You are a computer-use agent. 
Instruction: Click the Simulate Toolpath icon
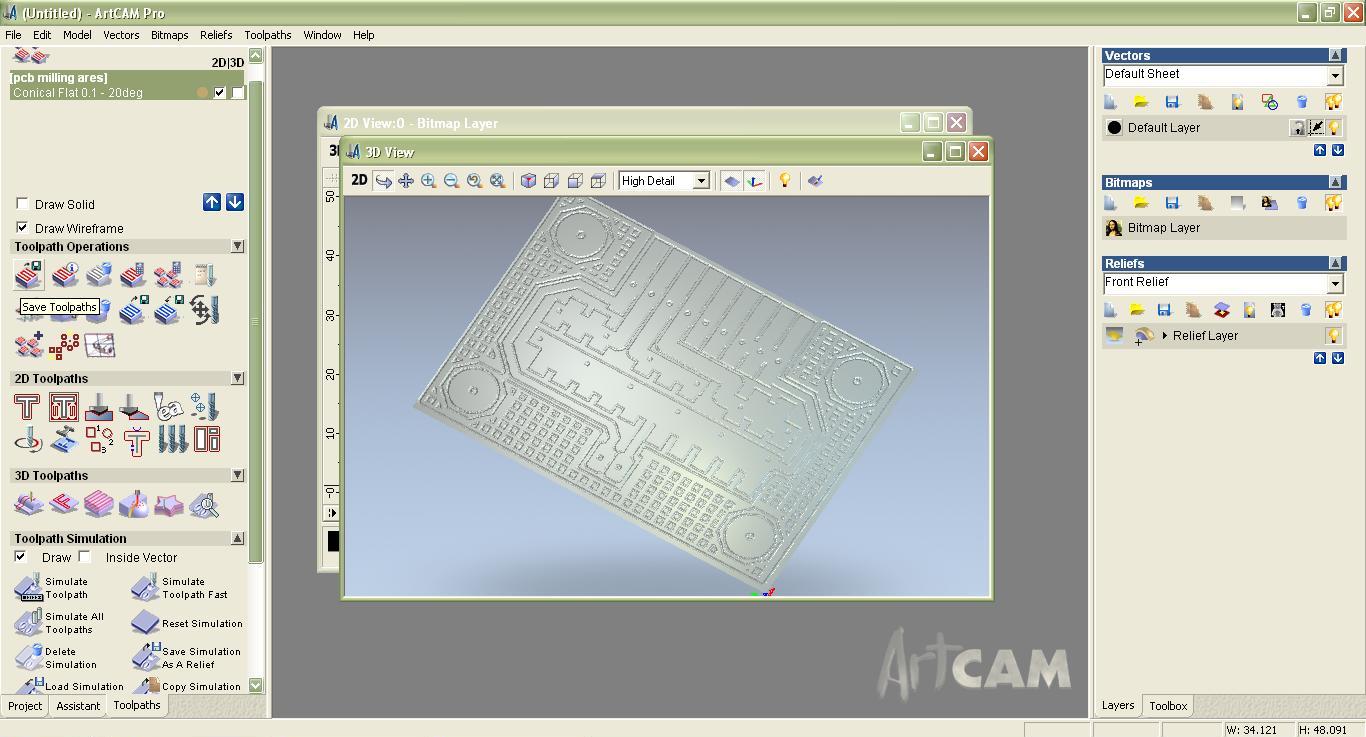click(x=28, y=587)
